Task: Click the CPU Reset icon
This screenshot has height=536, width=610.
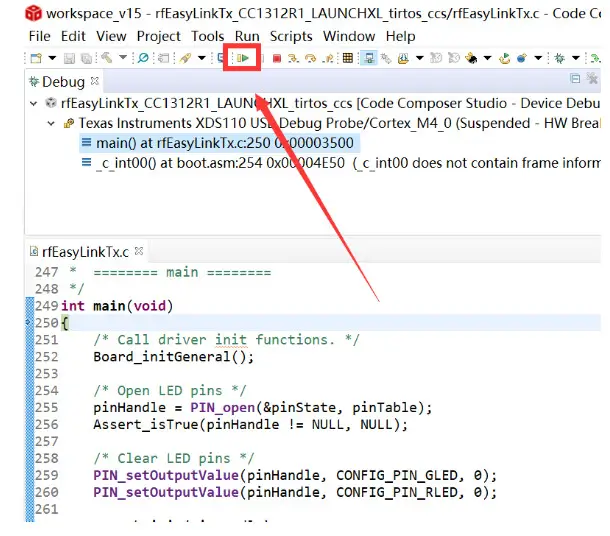Action: [472, 59]
